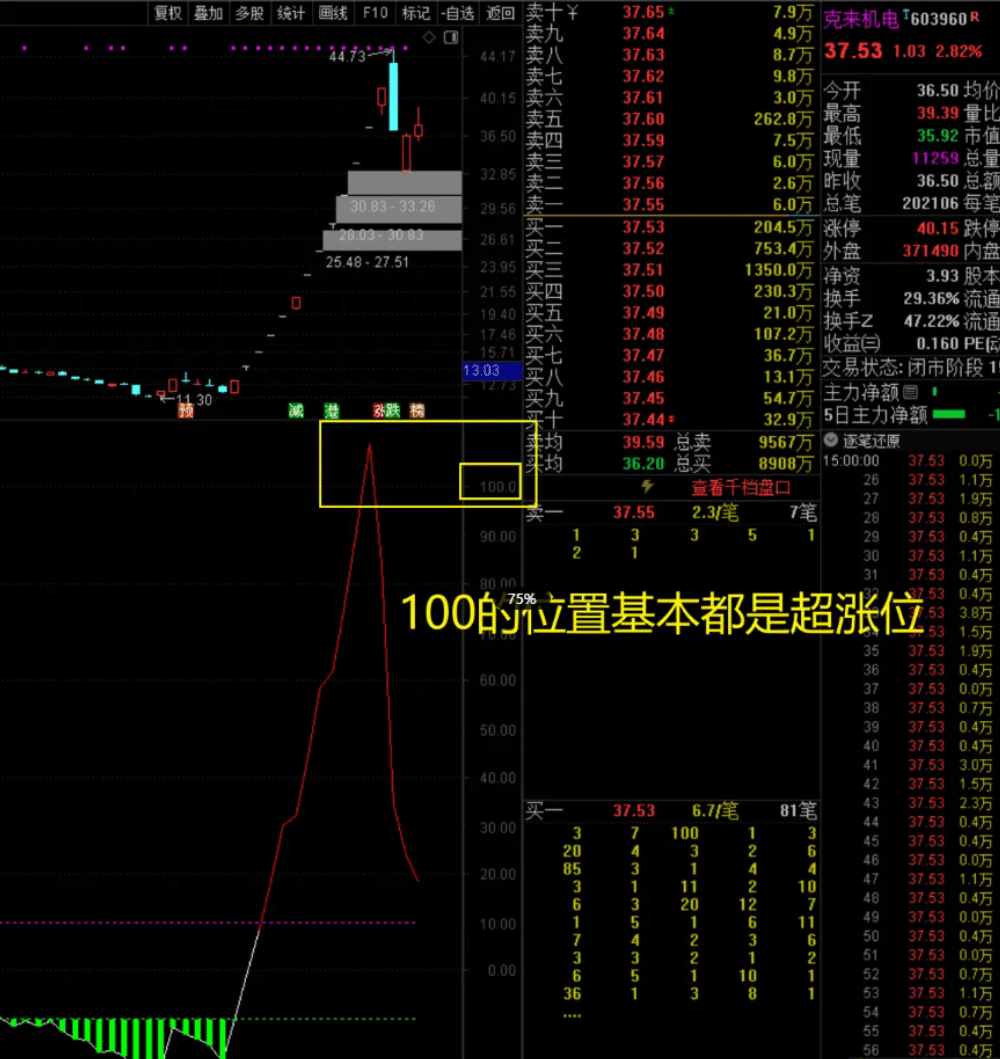The width and height of the screenshot is (1000, 1059).
Task: Click the queue order of 100 lots
Action: (685, 833)
